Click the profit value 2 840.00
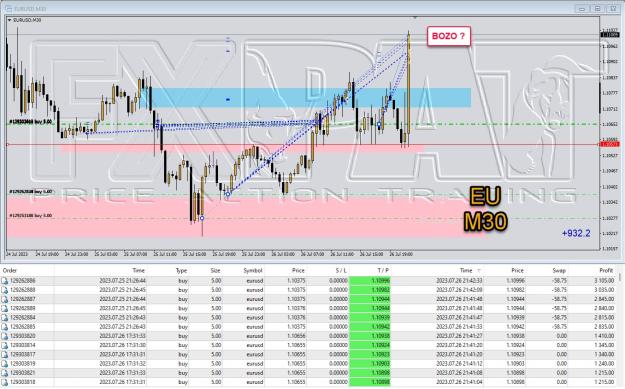Viewport: 625px width, 389px height. [x=604, y=308]
